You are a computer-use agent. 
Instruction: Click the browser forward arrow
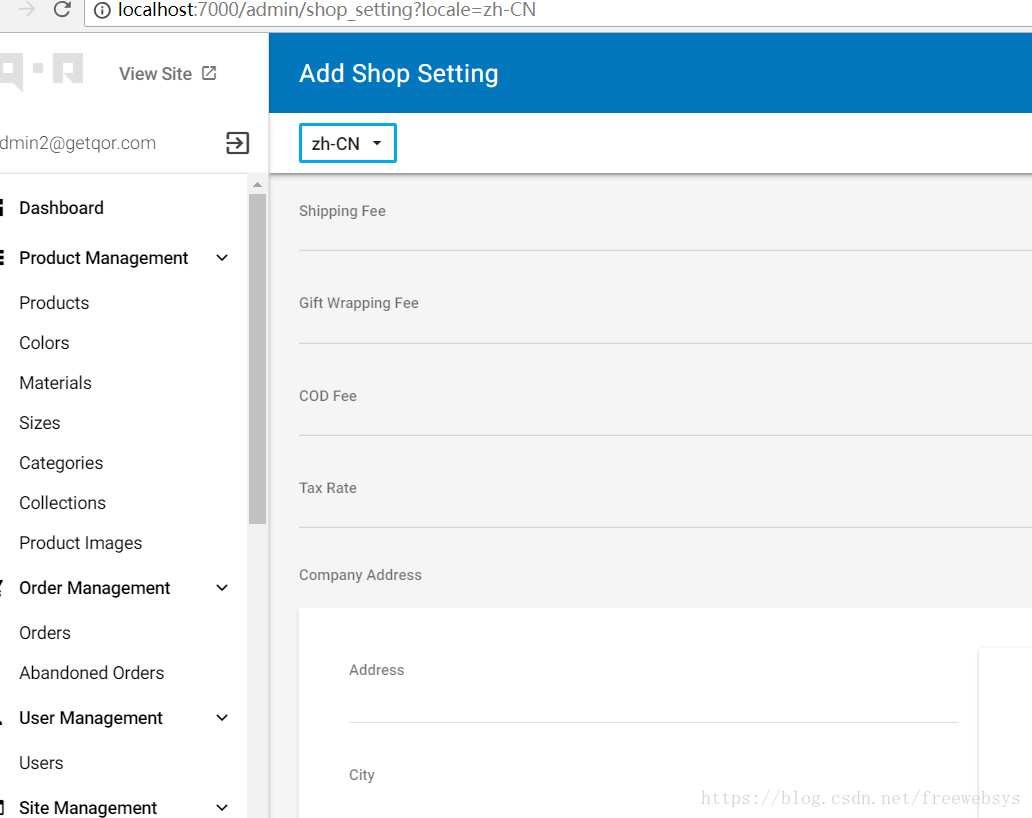(26, 9)
